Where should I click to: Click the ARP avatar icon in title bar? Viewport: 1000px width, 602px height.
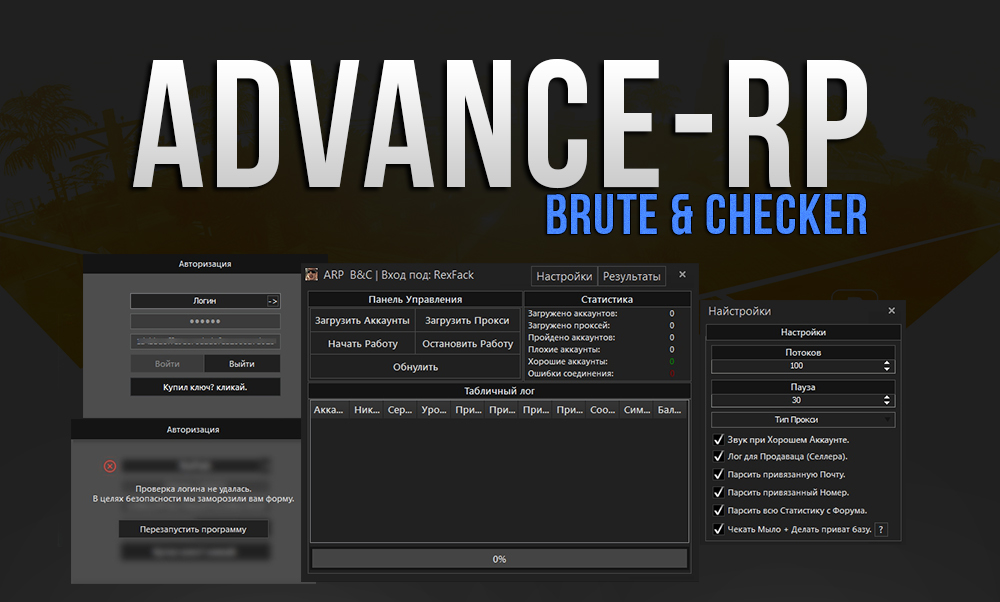pos(311,275)
